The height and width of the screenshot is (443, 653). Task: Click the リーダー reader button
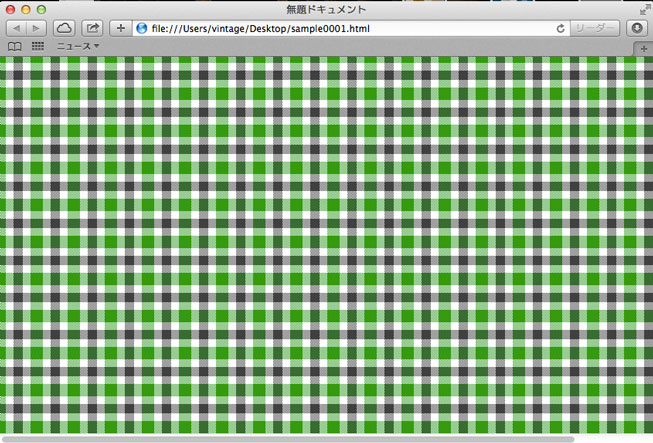595,28
